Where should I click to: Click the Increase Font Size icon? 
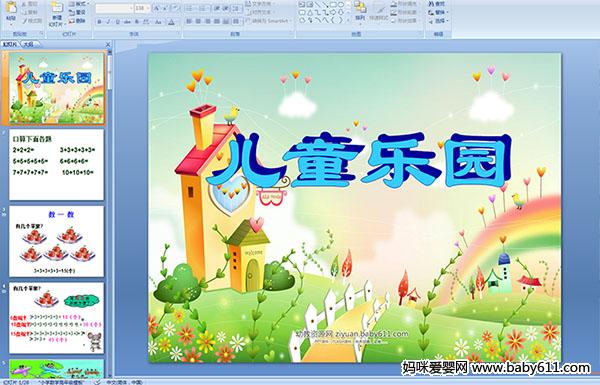click(x=157, y=8)
